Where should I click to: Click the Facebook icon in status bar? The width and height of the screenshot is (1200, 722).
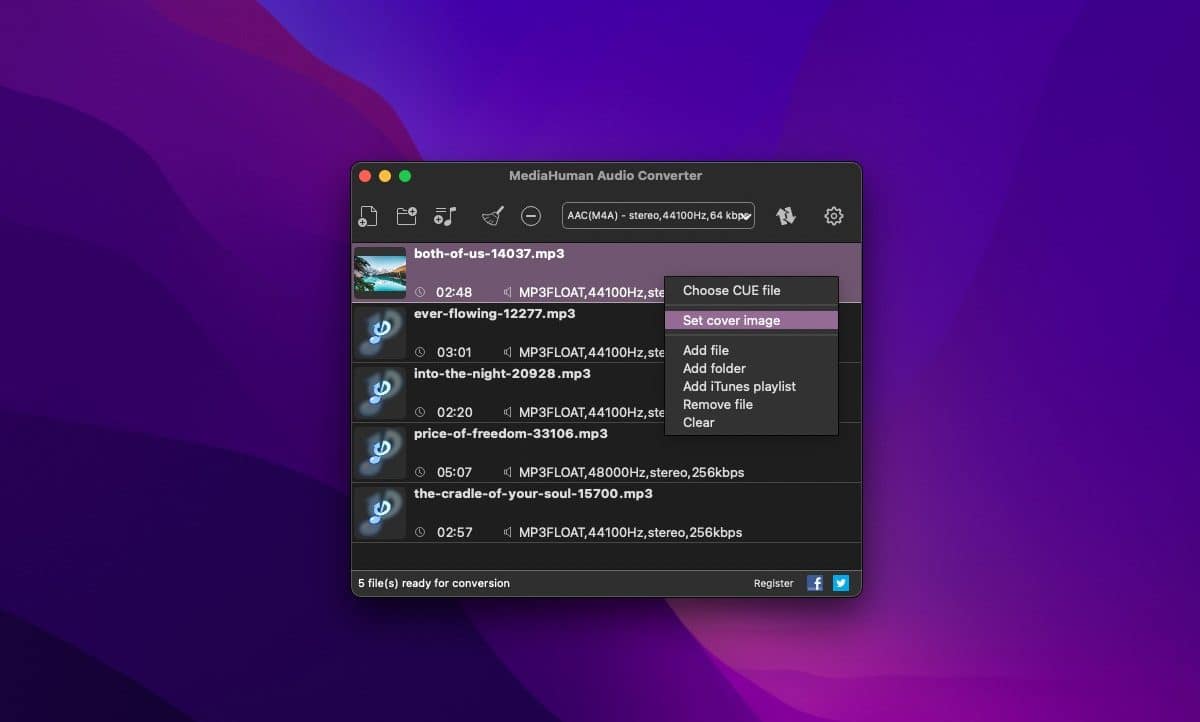tap(815, 583)
